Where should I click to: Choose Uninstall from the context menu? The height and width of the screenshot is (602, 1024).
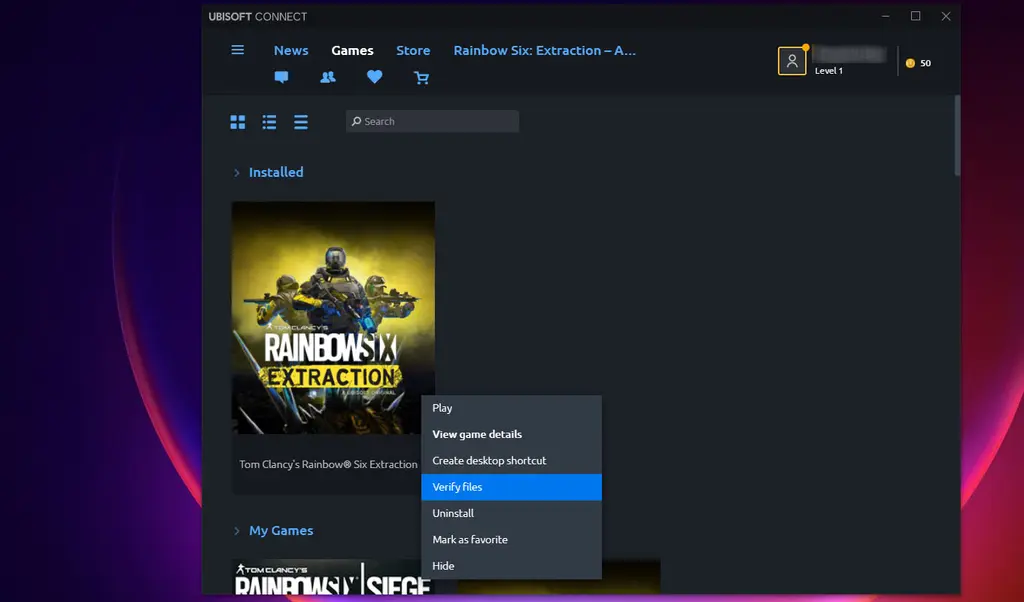(x=511, y=513)
